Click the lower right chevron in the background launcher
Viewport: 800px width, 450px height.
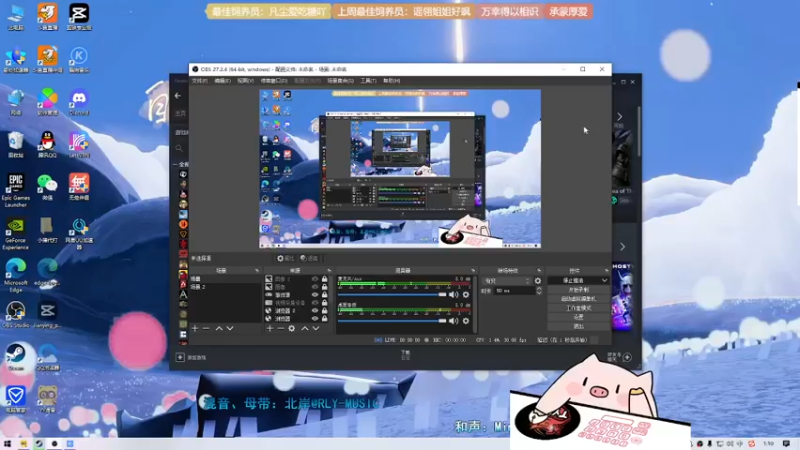622,247
